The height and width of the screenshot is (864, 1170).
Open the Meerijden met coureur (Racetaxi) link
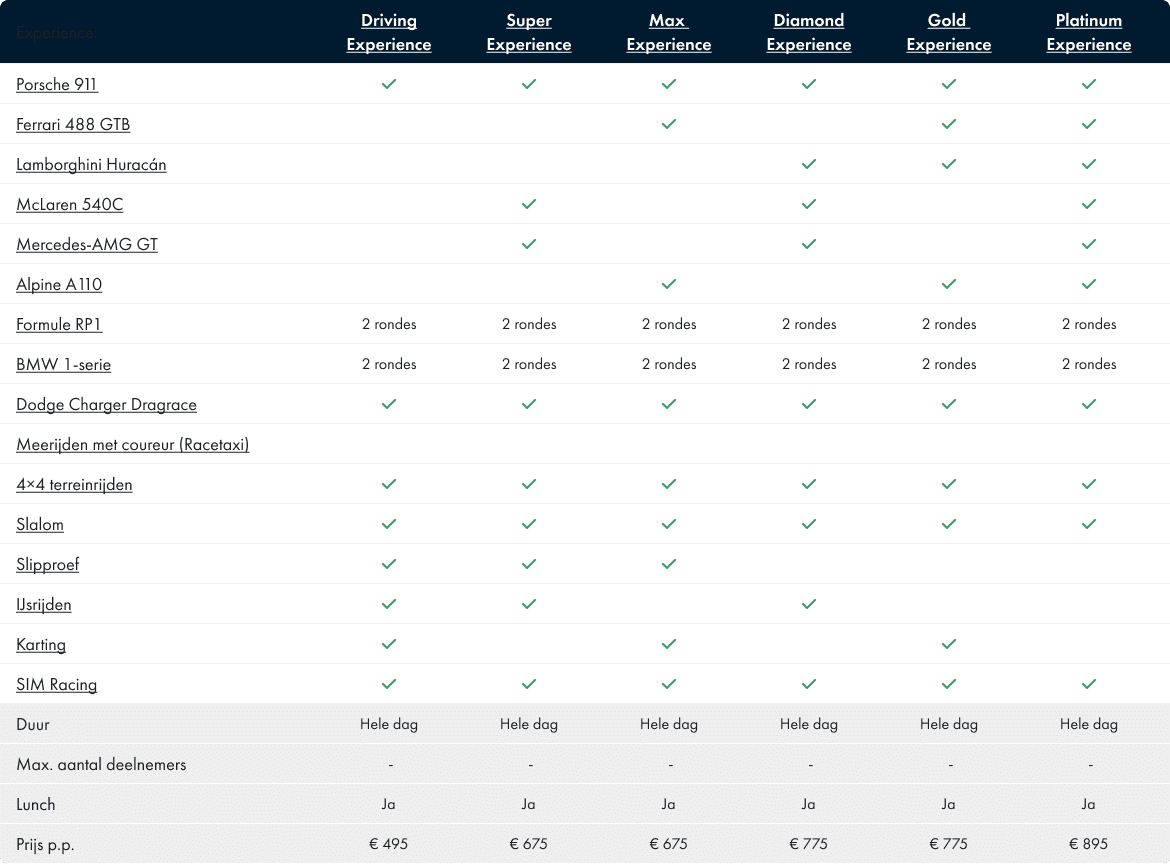tap(133, 445)
